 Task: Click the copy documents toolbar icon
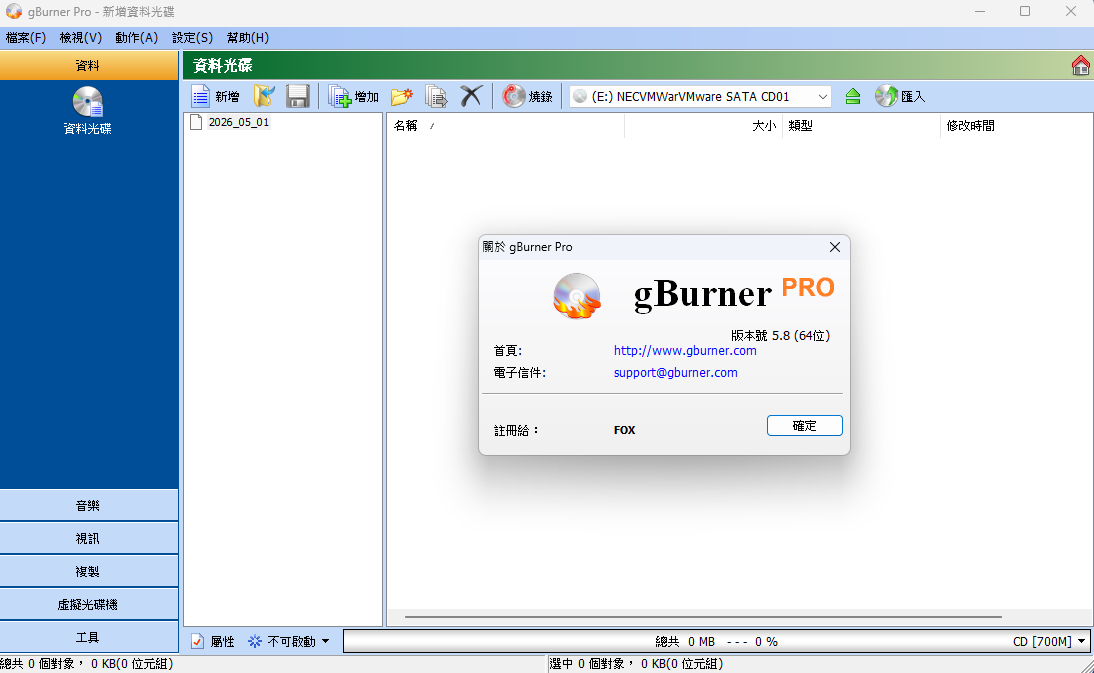pyautogui.click(x=436, y=96)
